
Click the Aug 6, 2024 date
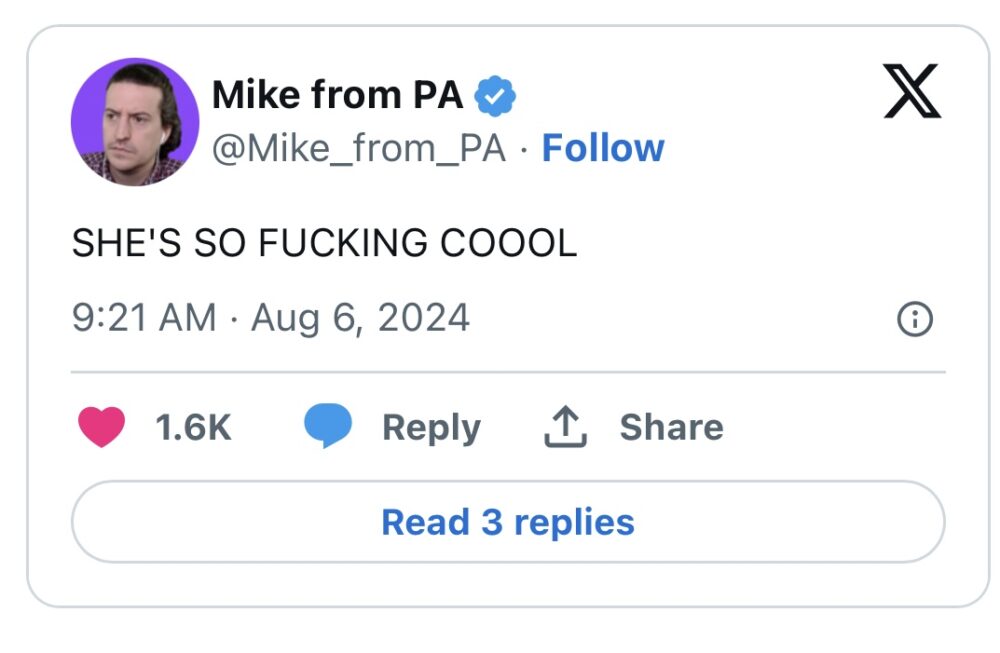tap(360, 318)
